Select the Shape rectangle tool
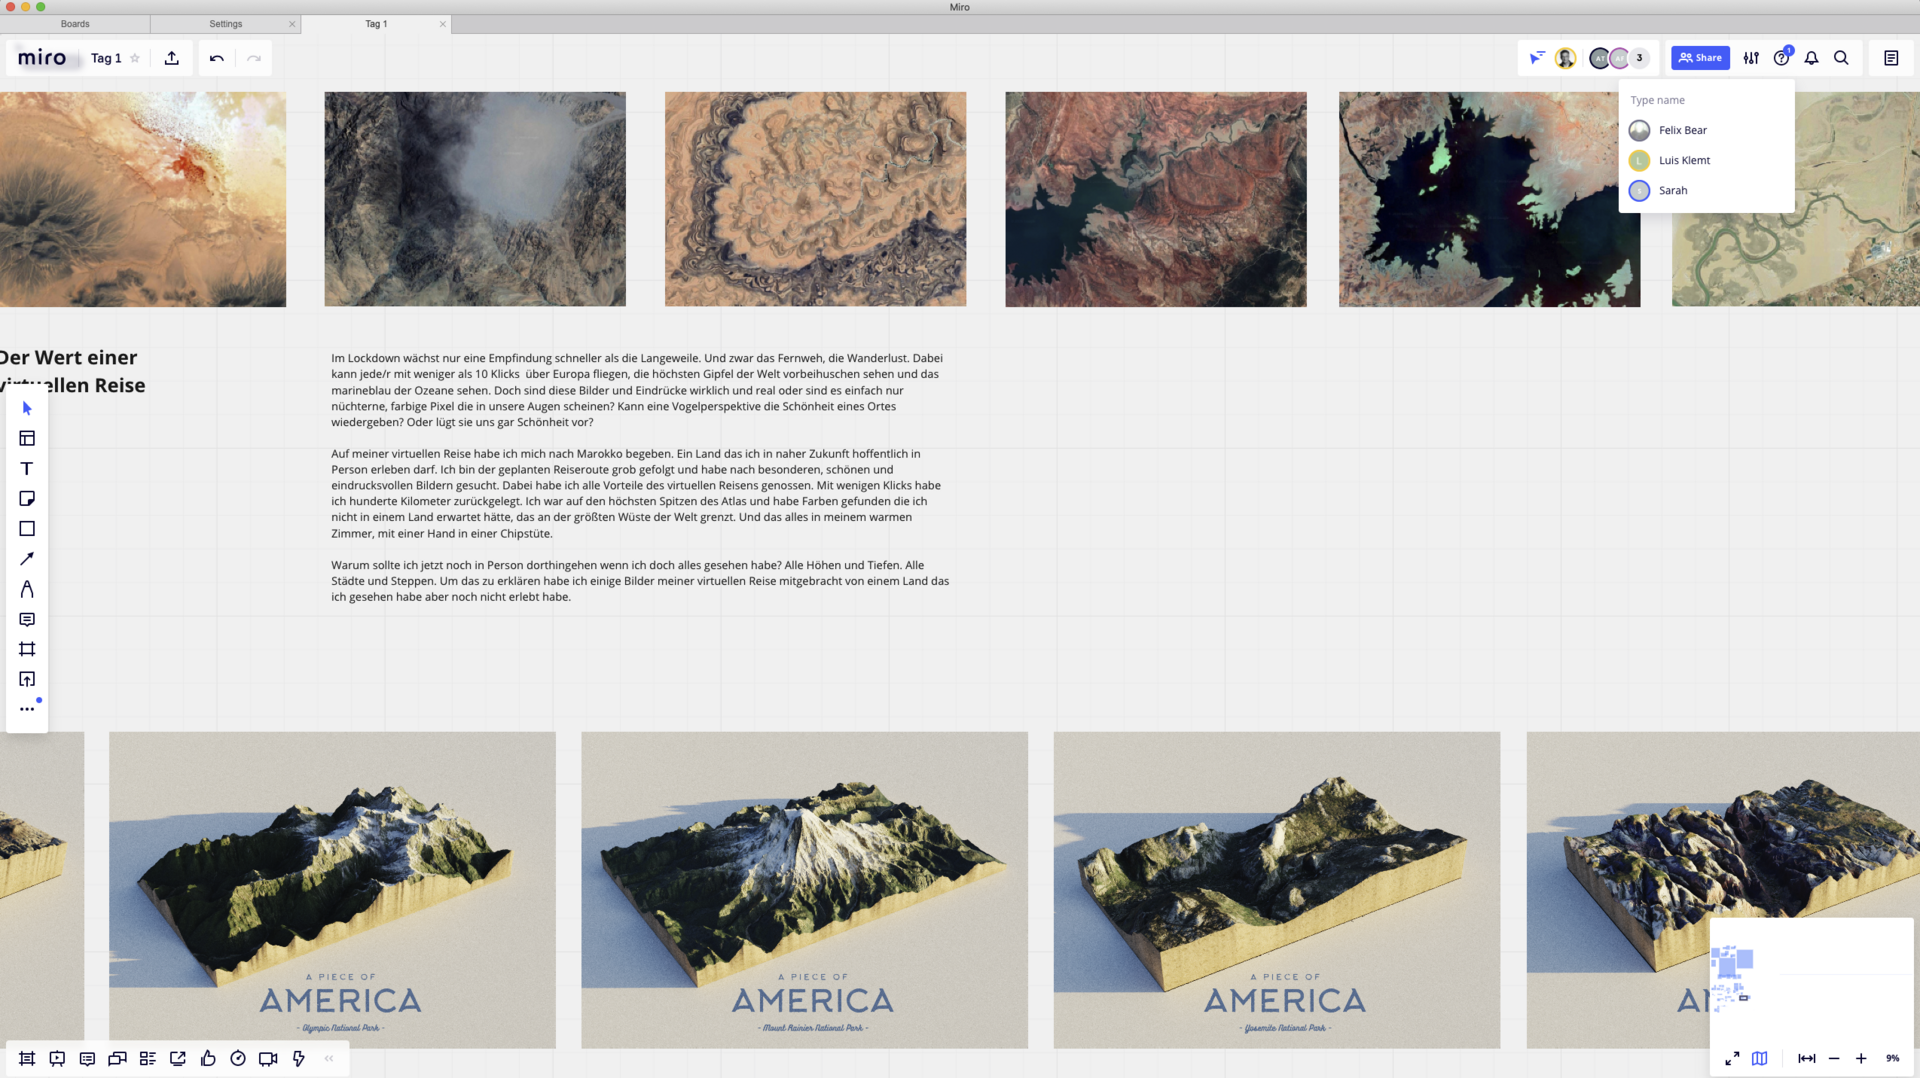This screenshot has height=1078, width=1920. 27,528
